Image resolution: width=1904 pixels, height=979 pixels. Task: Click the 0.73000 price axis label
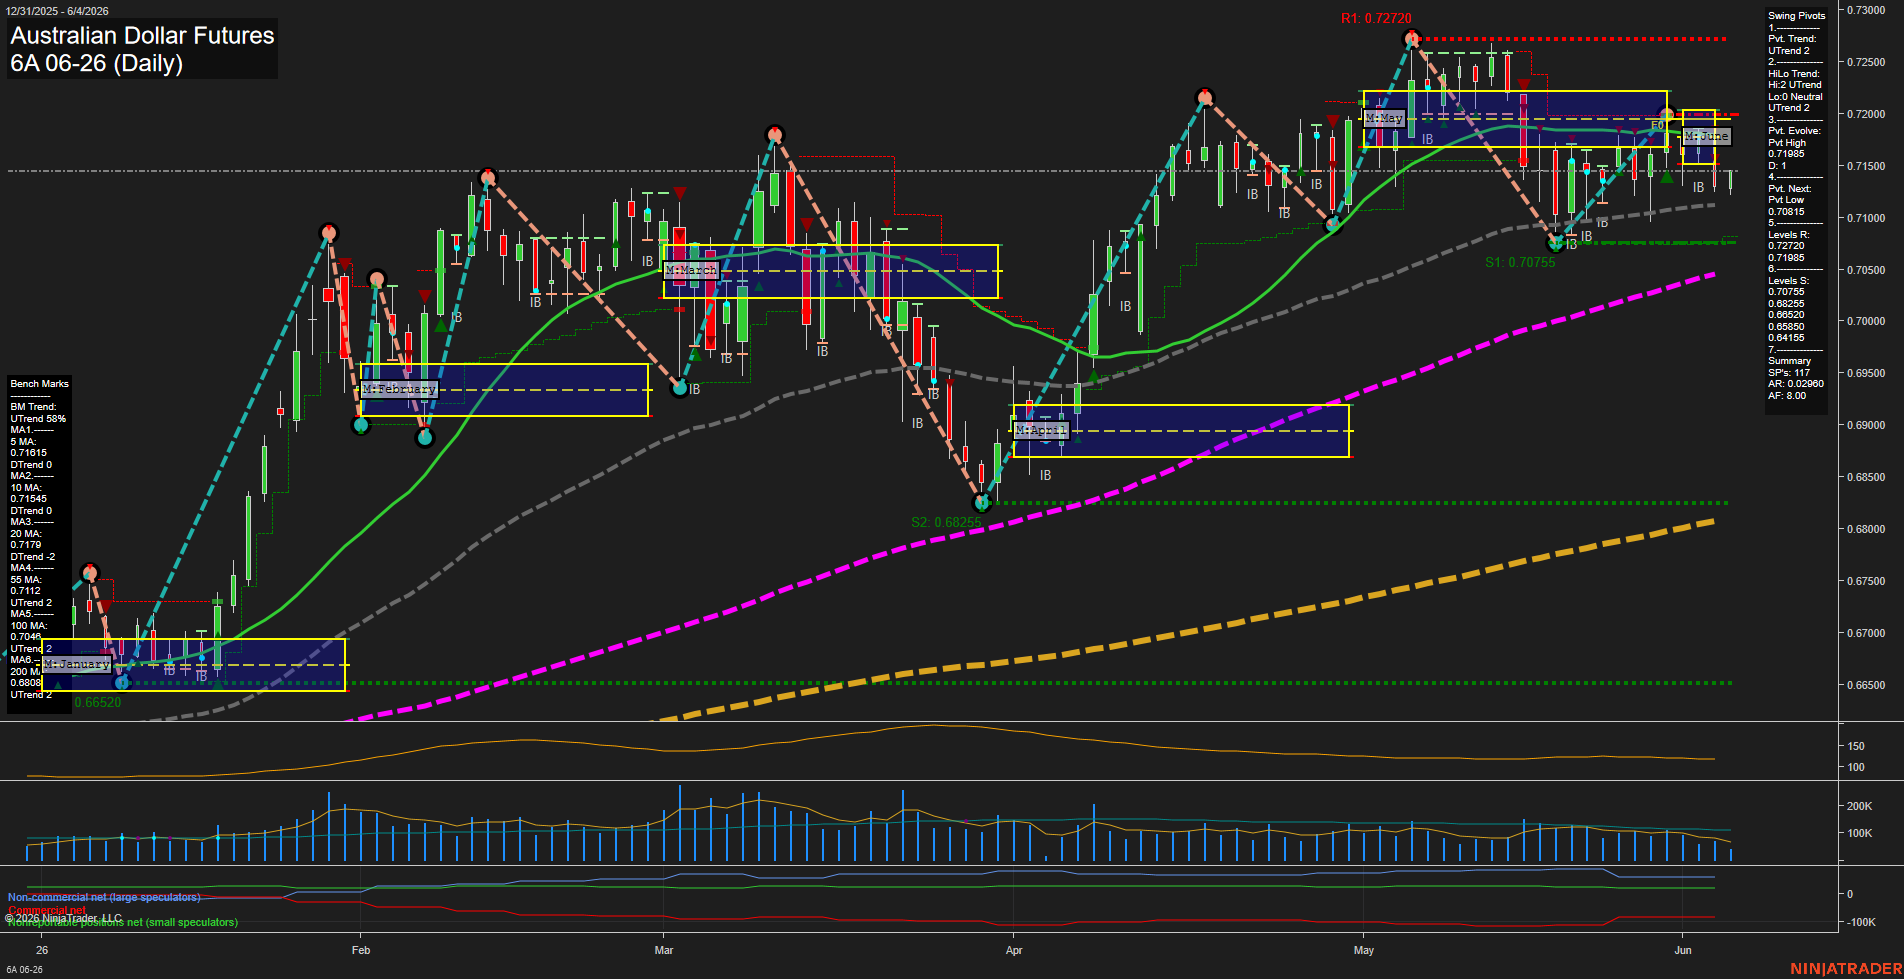click(x=1866, y=10)
